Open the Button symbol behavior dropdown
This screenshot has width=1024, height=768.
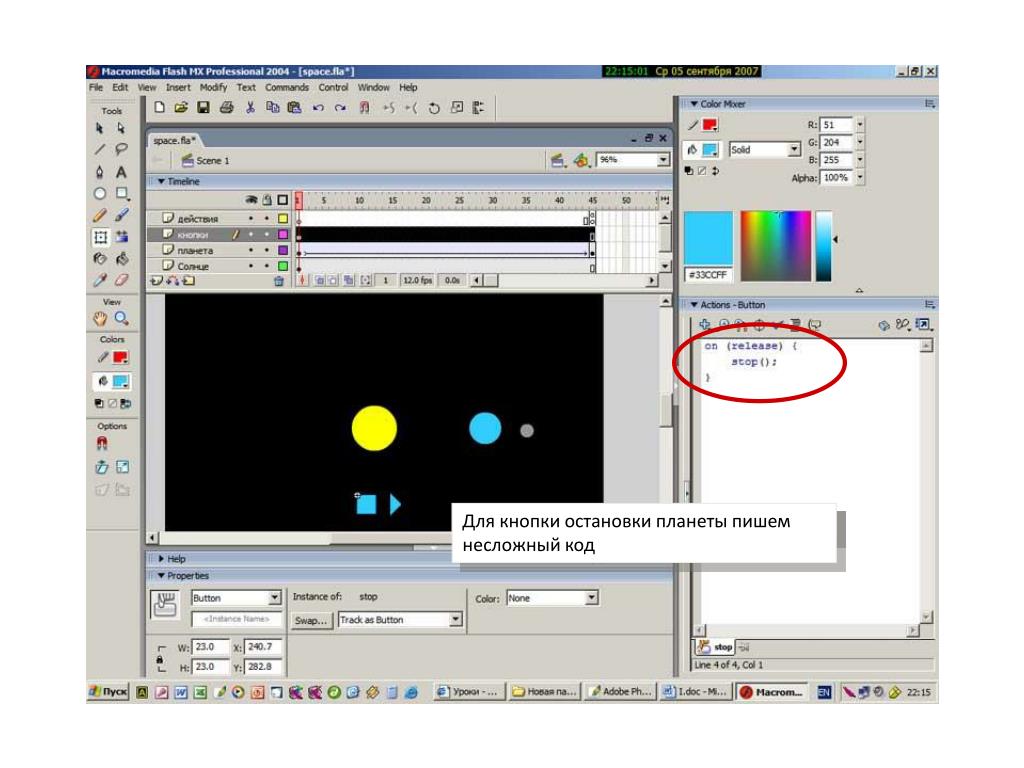(x=275, y=598)
